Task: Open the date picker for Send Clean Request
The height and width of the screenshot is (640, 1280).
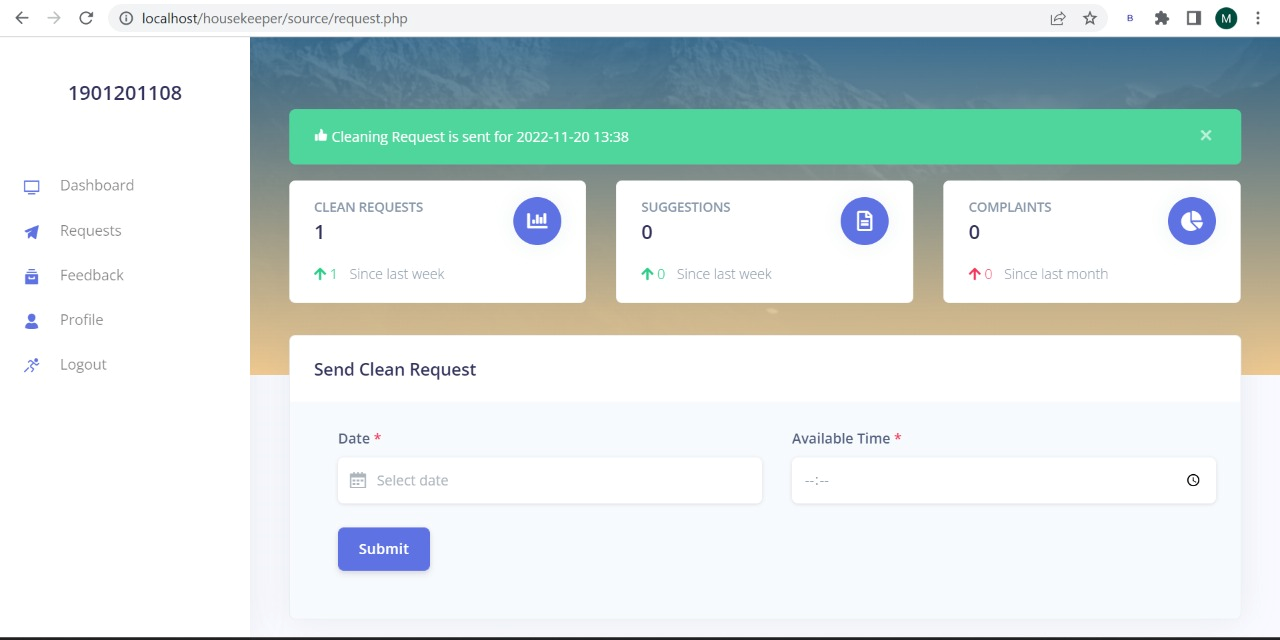Action: 550,480
